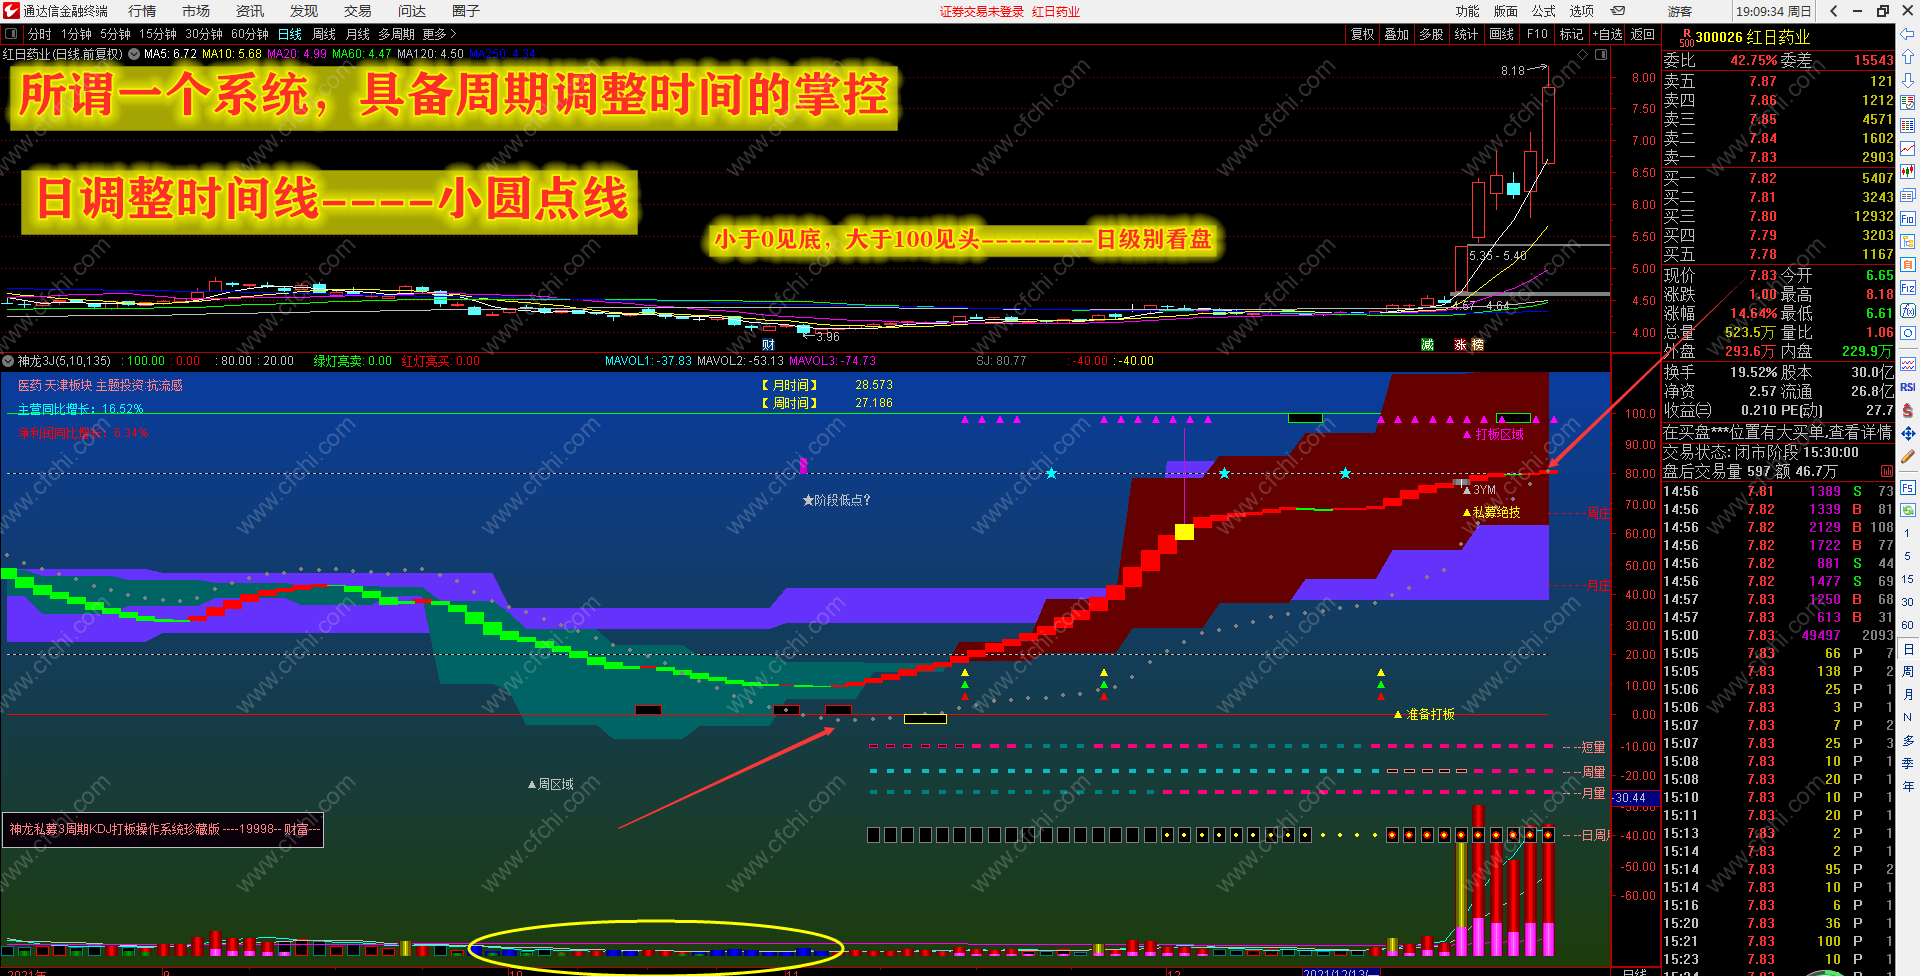Click the +自选 add to watchlist button
Viewport: 1920px width, 976px height.
tap(1608, 34)
